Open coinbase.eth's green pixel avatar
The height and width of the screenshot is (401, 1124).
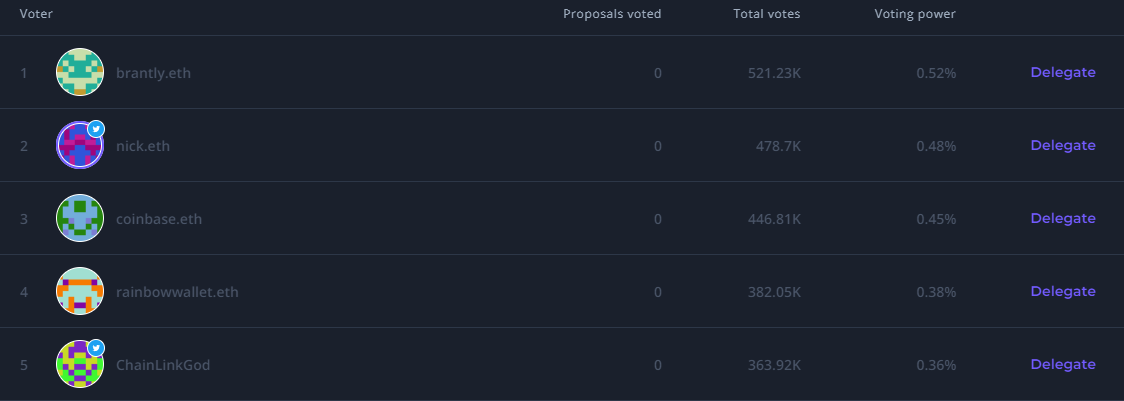[x=80, y=218]
